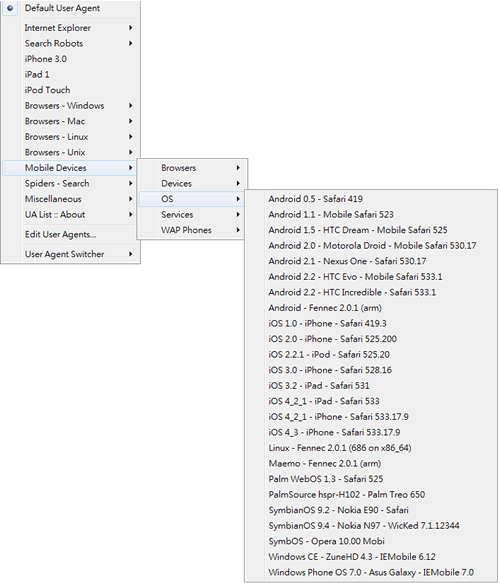500x583 pixels.
Task: Click the highlighted OS submenu entry
Action: 192,199
